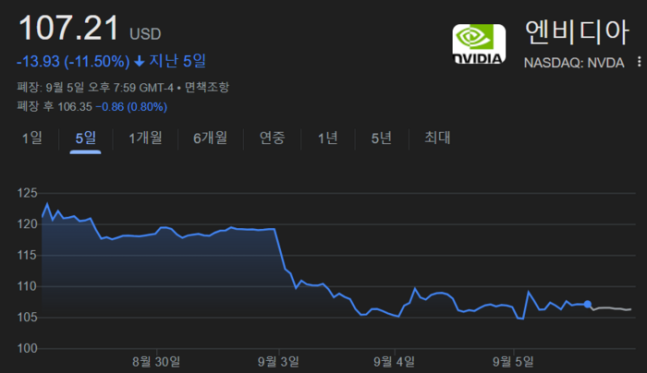Switch to the 5년 range tab
The width and height of the screenshot is (647, 373).
pyautogui.click(x=381, y=138)
